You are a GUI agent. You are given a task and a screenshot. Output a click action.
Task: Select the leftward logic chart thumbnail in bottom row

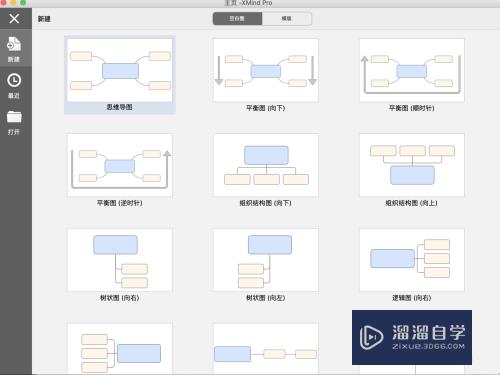click(120, 349)
